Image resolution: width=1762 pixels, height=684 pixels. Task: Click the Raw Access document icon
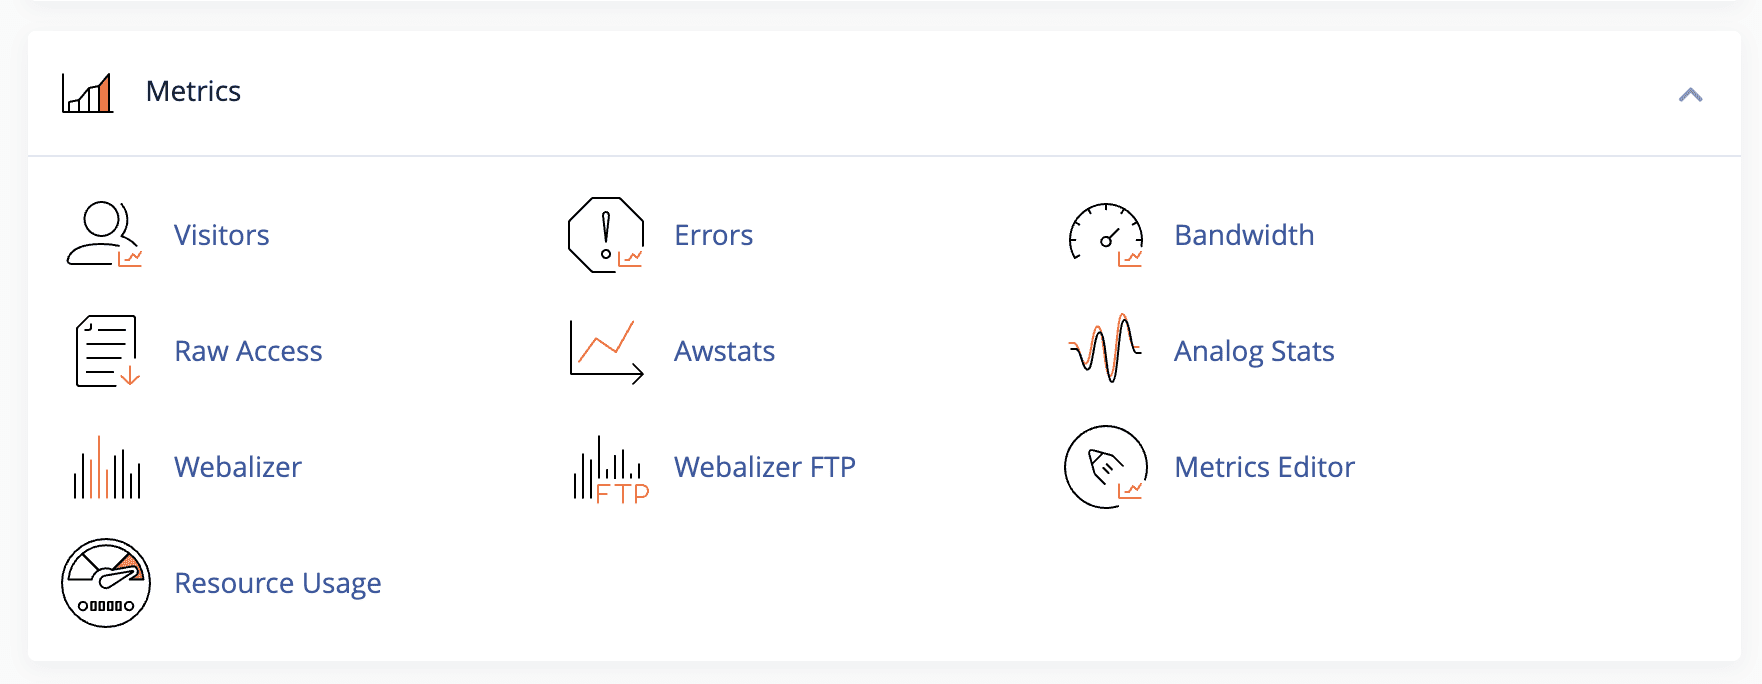107,351
